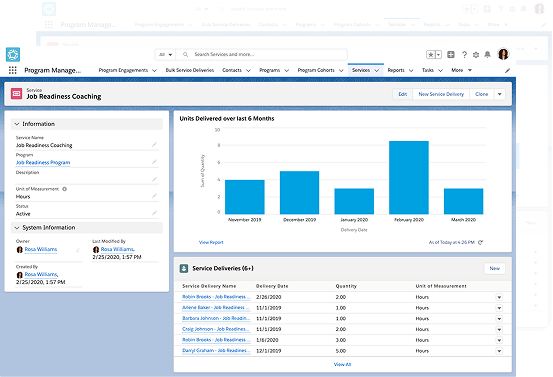Open the Favorites list dropdown arrow

438,55
